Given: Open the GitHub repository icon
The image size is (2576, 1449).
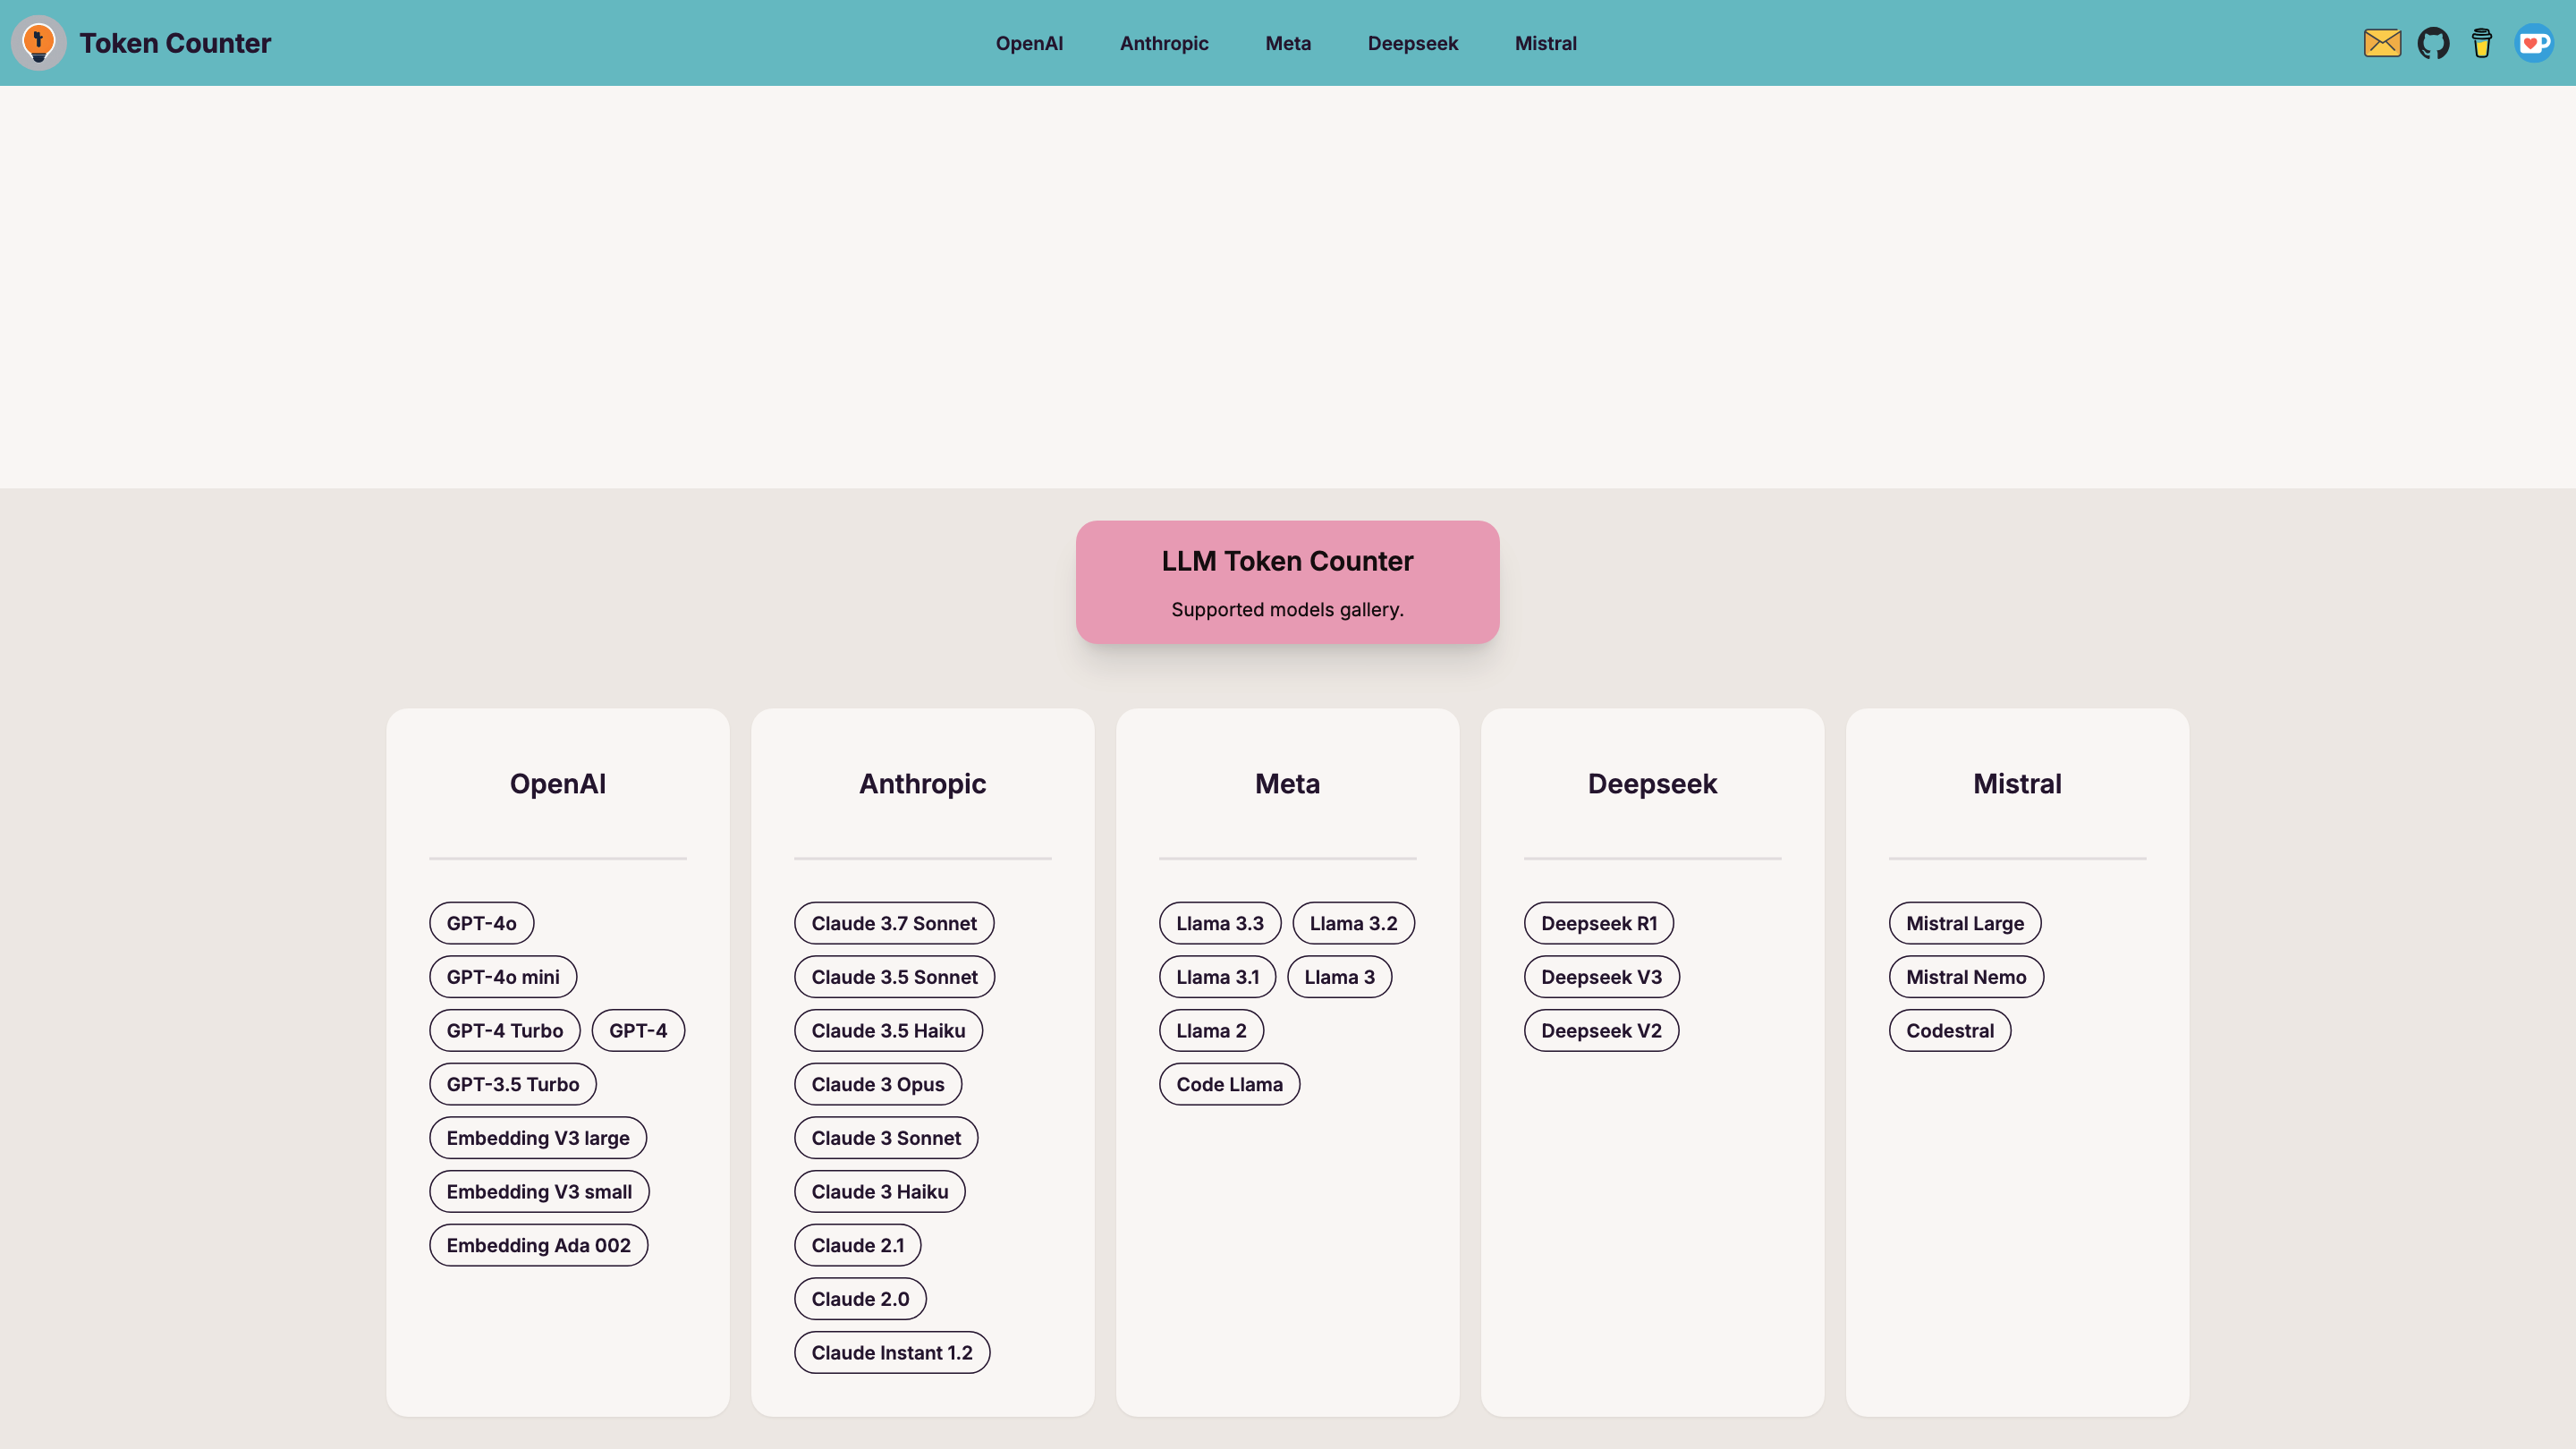Looking at the screenshot, I should click(2433, 43).
